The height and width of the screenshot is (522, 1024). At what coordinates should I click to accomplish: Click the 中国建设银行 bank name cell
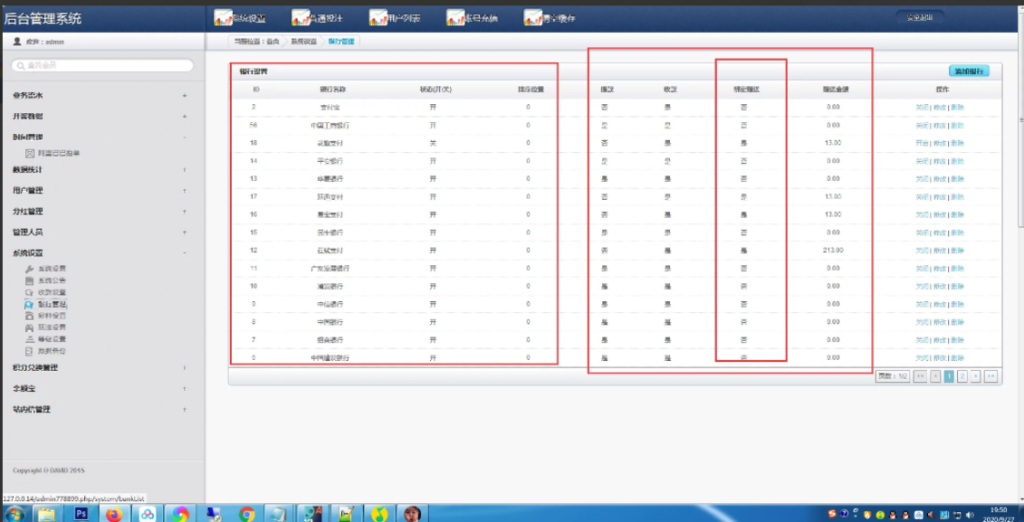tap(328, 357)
